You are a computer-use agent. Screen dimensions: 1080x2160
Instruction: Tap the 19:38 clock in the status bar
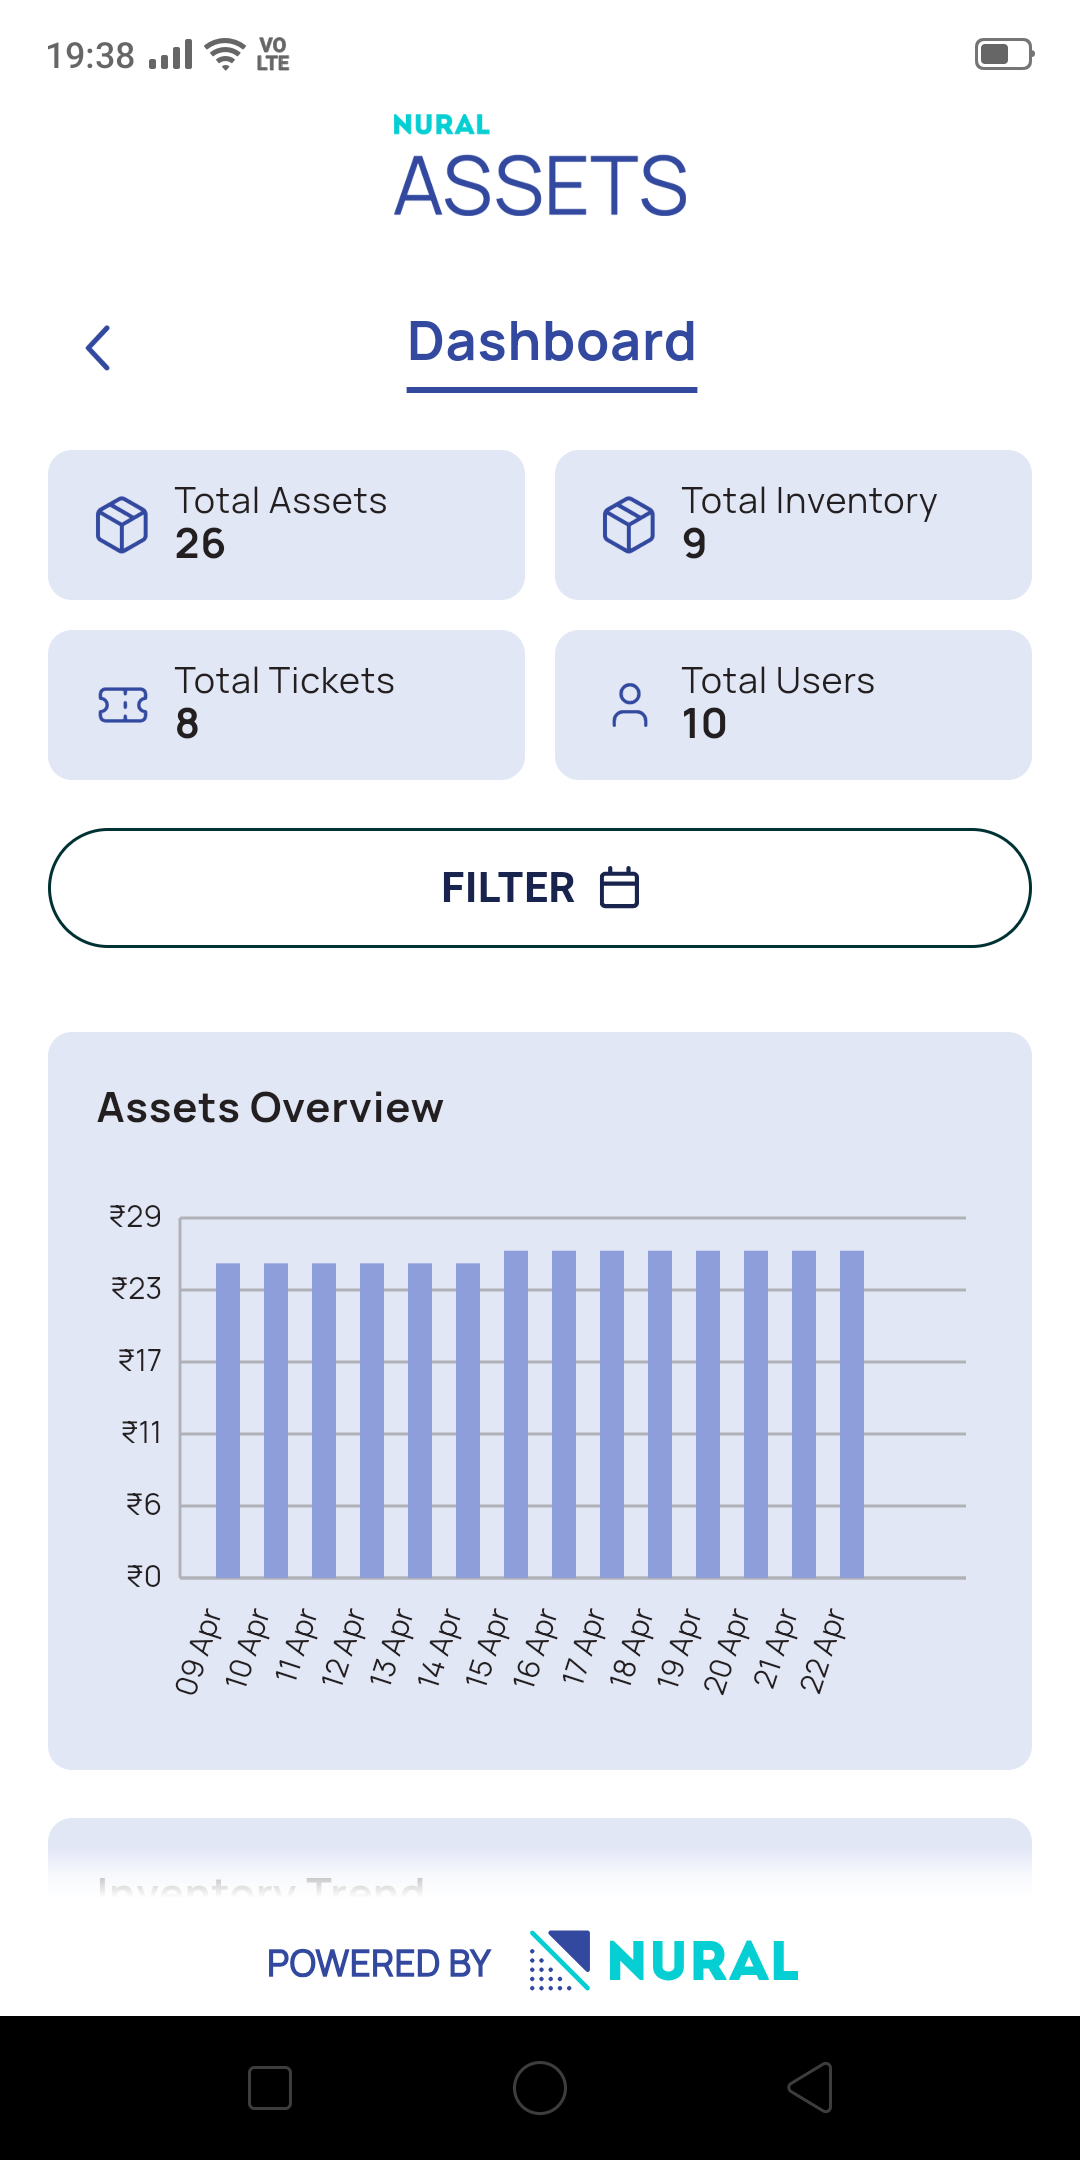click(x=90, y=56)
